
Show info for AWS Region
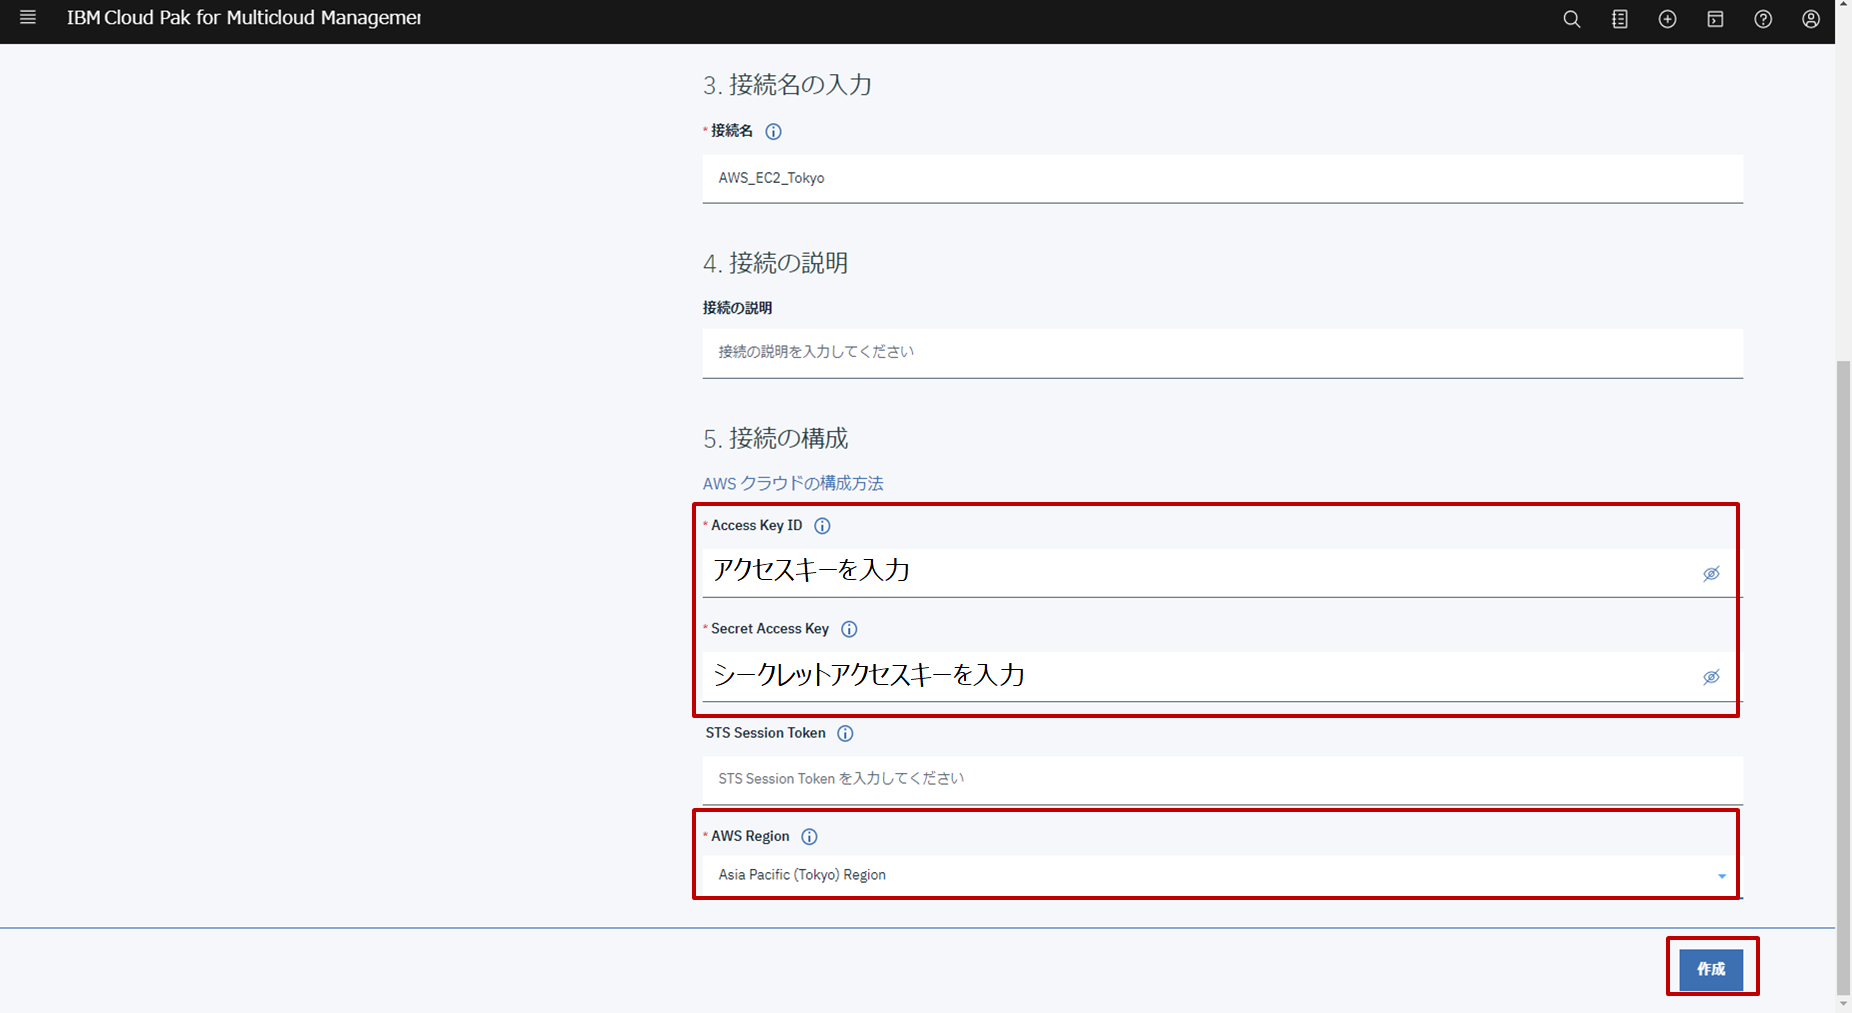(809, 837)
